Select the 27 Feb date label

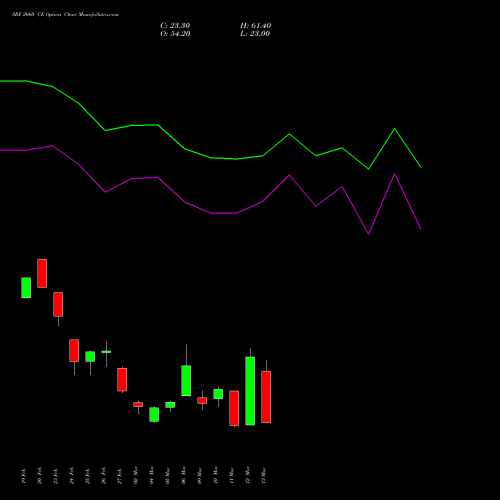tap(119, 476)
